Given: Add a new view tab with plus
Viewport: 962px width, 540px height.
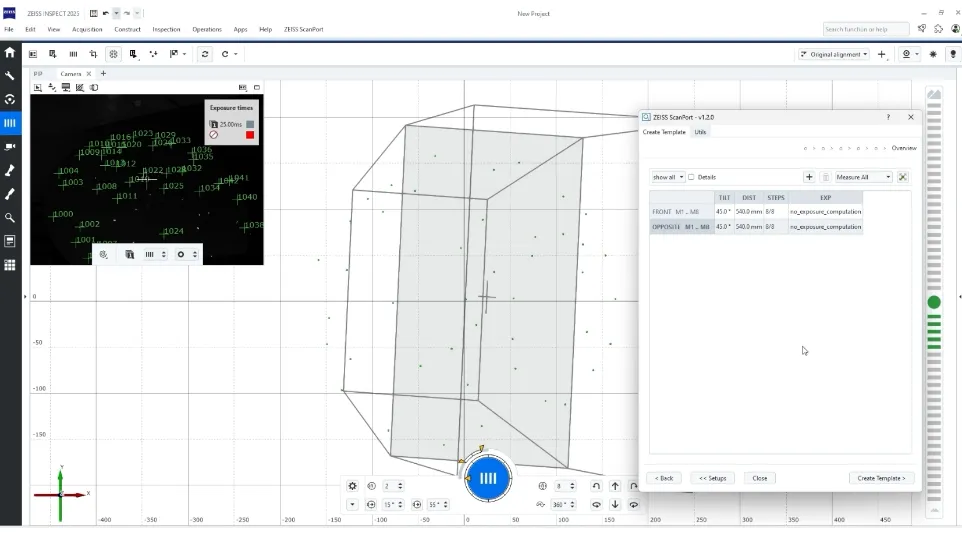Looking at the screenshot, I should click(103, 74).
